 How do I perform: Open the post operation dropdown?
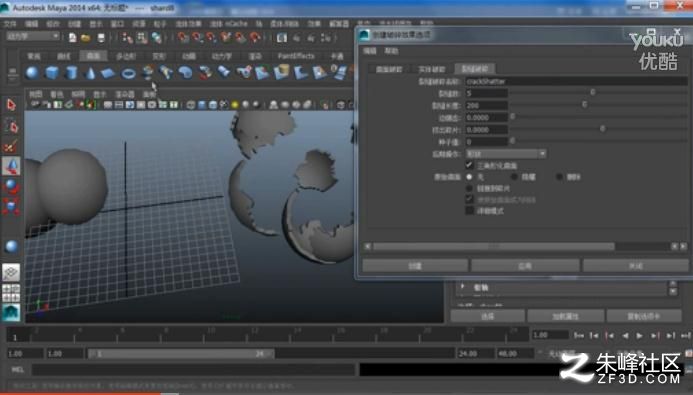pyautogui.click(x=506, y=154)
